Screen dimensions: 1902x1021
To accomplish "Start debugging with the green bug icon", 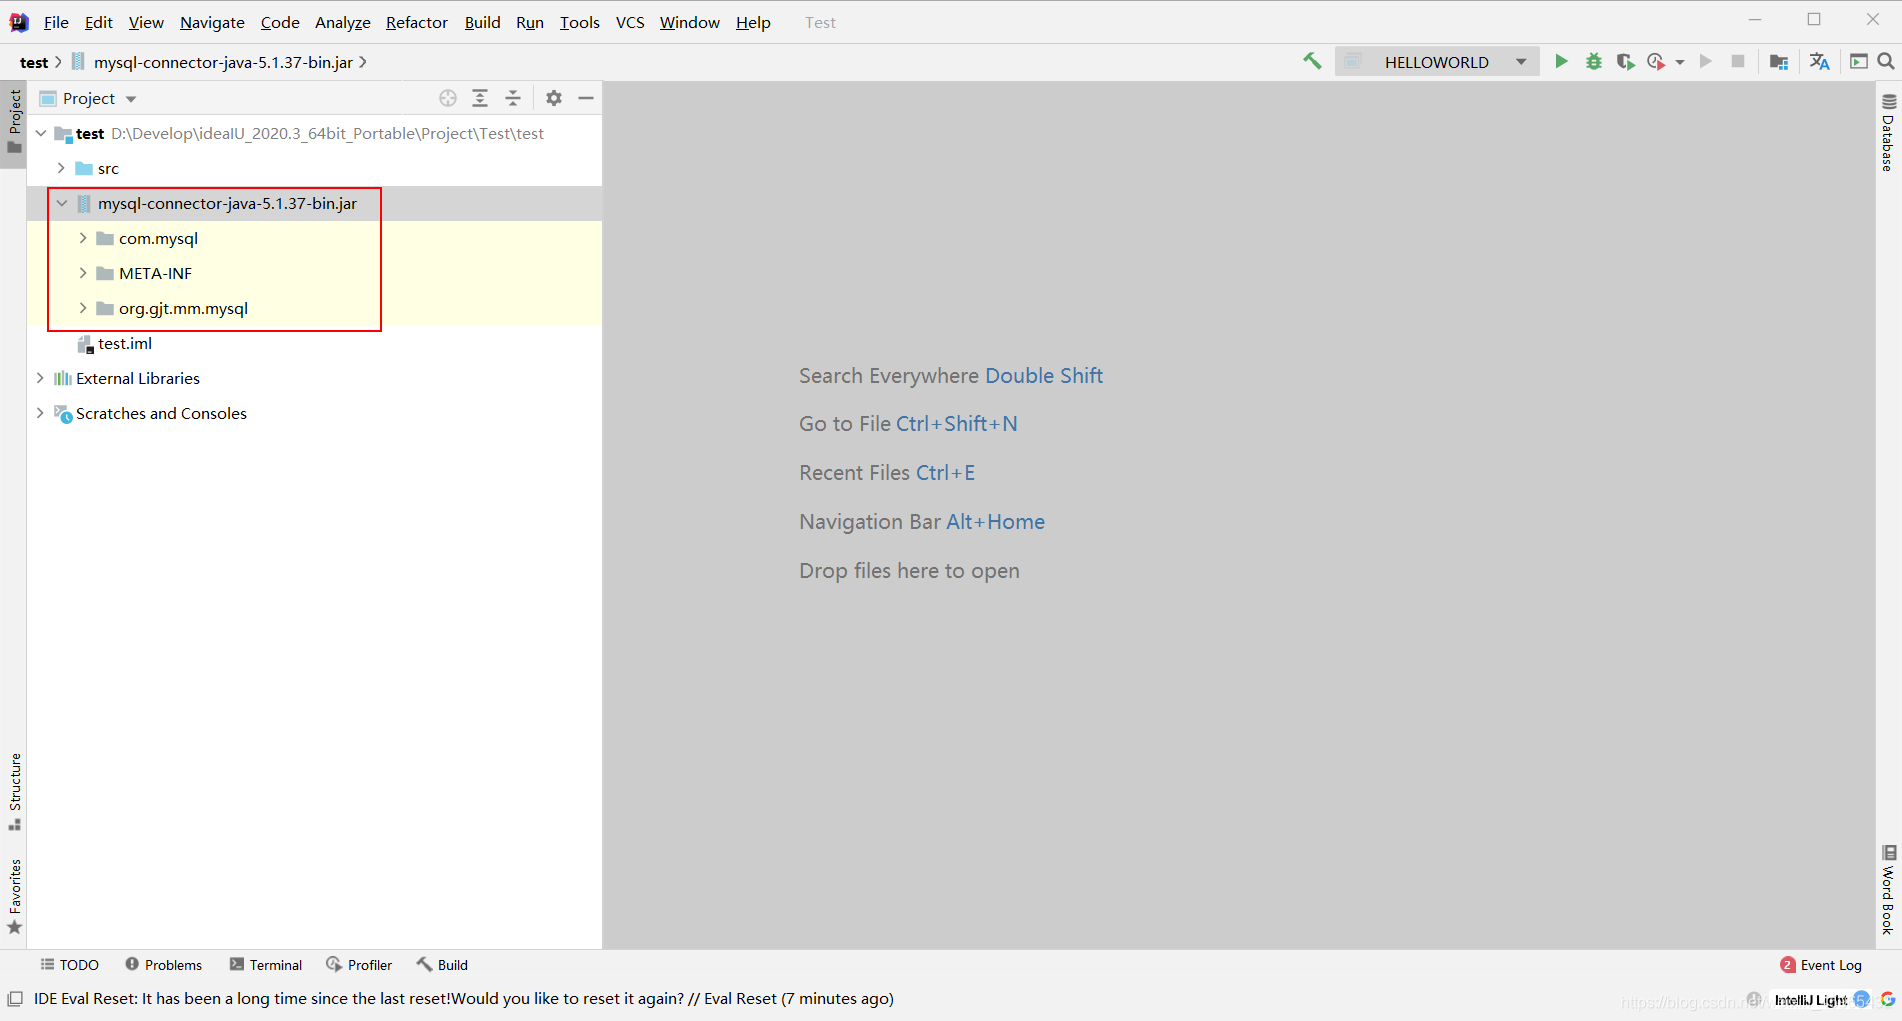I will [x=1594, y=62].
